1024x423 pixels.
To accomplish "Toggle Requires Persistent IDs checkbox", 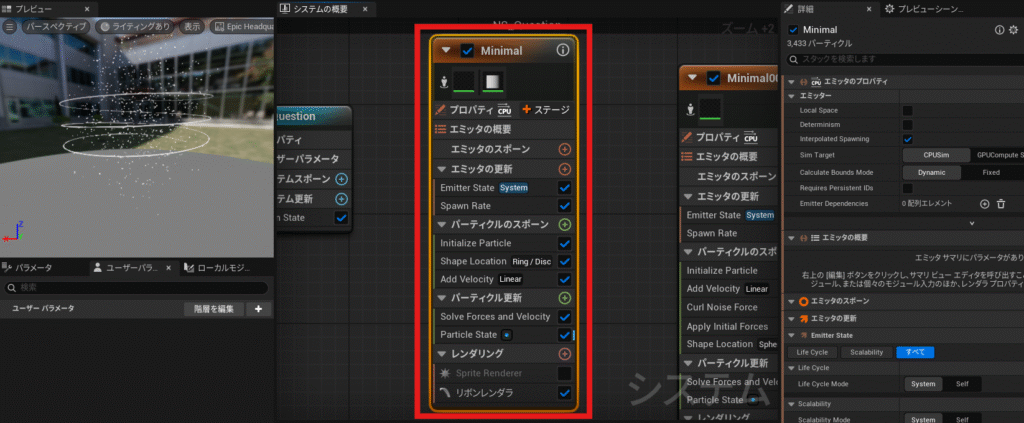I will (x=908, y=188).
